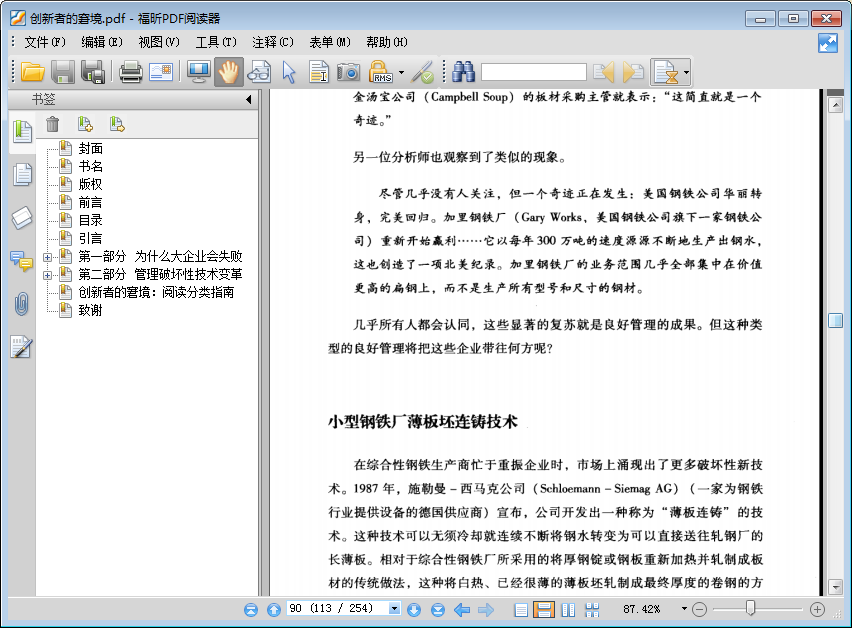Viewport: 852px width, 628px height.
Task: Add new bookmark icon
Action: click(85, 124)
